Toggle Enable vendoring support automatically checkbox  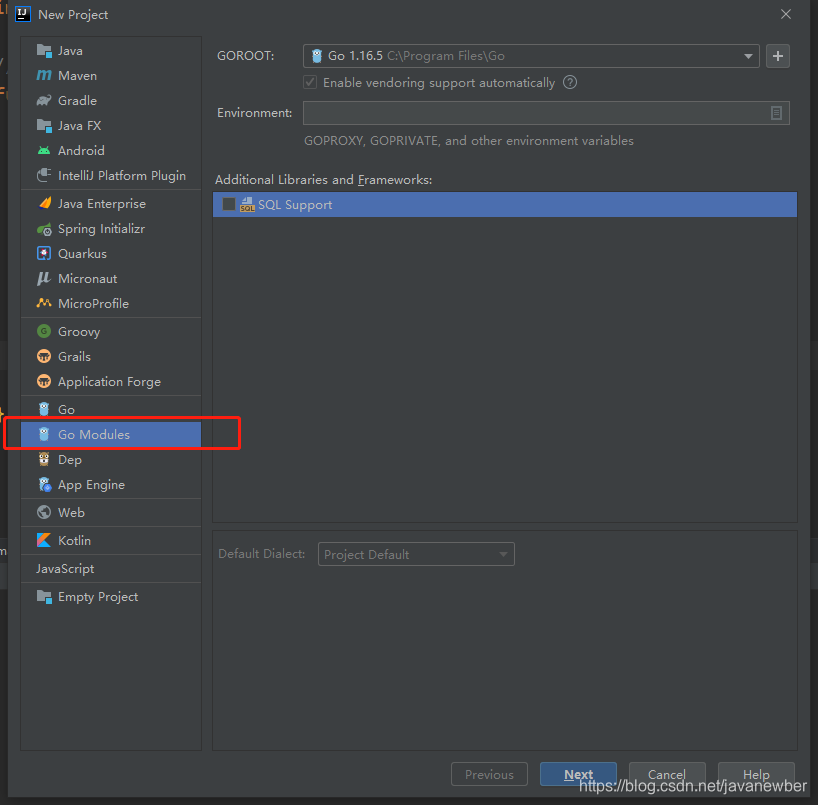point(310,82)
